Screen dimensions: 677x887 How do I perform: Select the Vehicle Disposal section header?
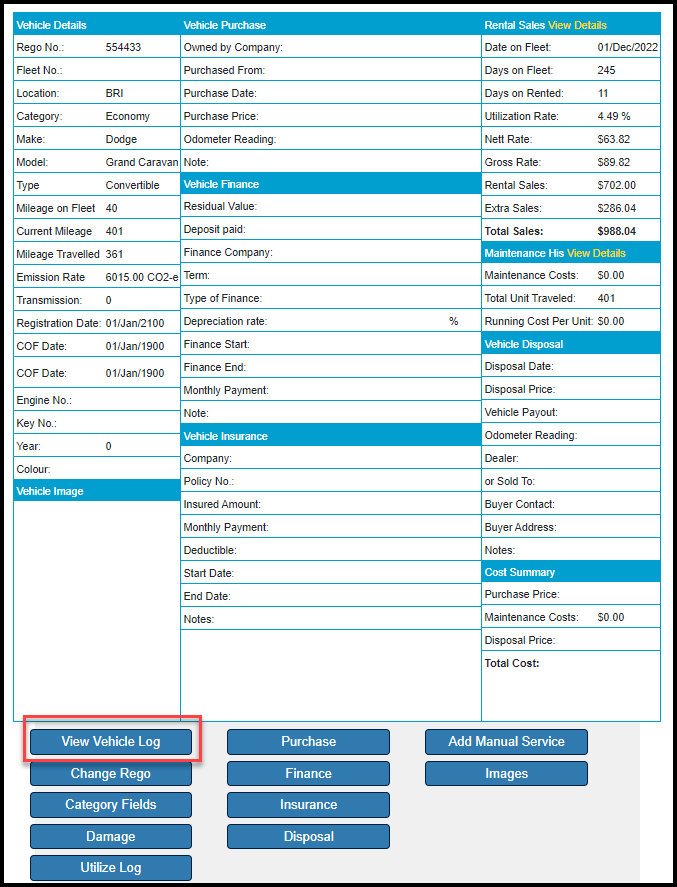pyautogui.click(x=523, y=344)
